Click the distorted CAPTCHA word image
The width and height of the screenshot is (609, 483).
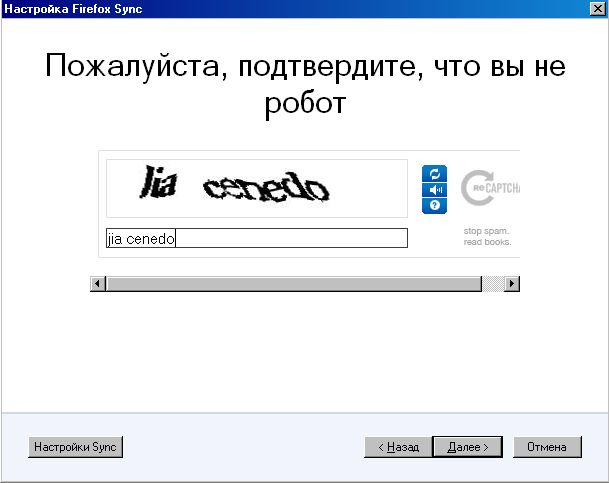pos(257,188)
